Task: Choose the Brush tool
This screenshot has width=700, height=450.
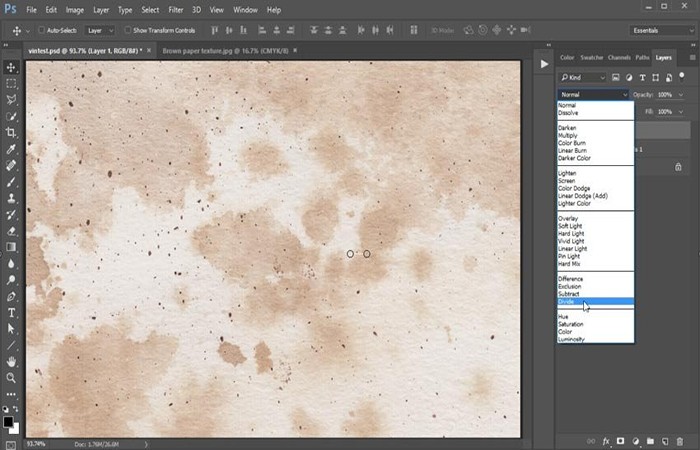Action: click(x=11, y=182)
